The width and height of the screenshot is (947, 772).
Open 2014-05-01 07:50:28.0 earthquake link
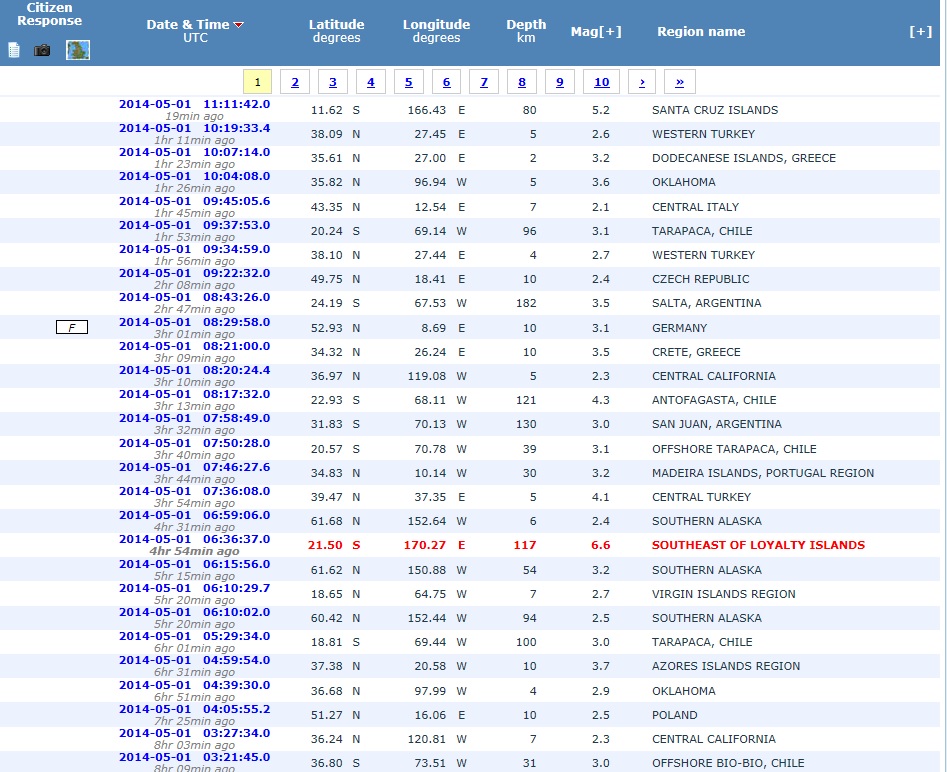[x=194, y=443]
